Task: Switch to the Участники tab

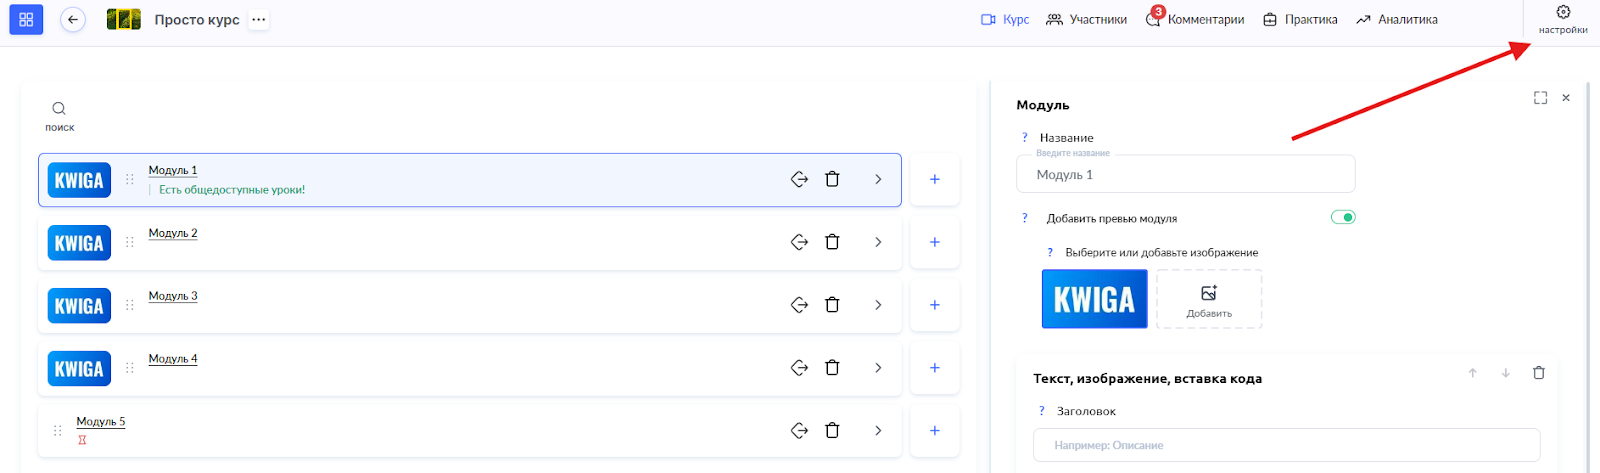Action: coord(1087,20)
